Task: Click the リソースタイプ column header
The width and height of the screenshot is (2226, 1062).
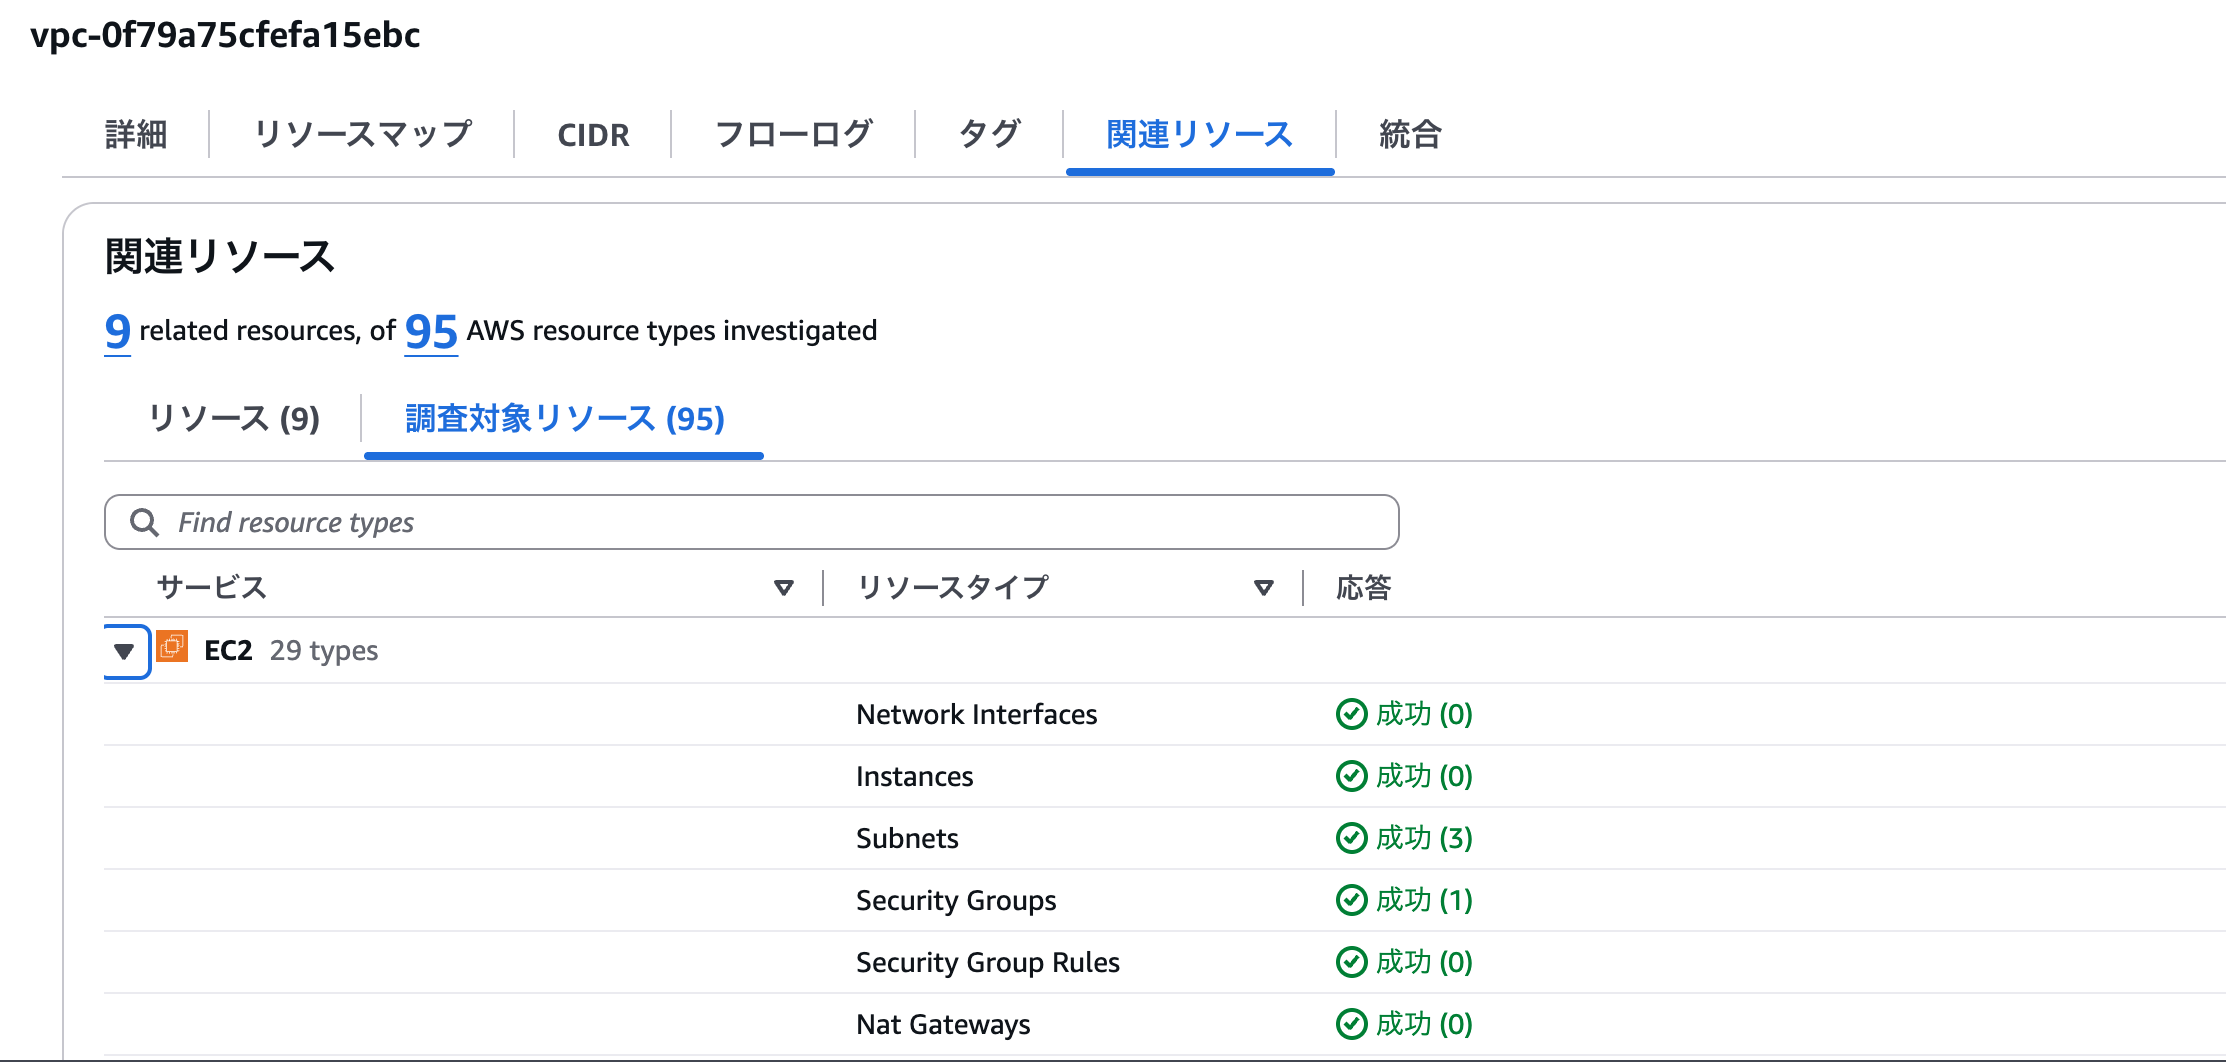Action: click(x=953, y=587)
